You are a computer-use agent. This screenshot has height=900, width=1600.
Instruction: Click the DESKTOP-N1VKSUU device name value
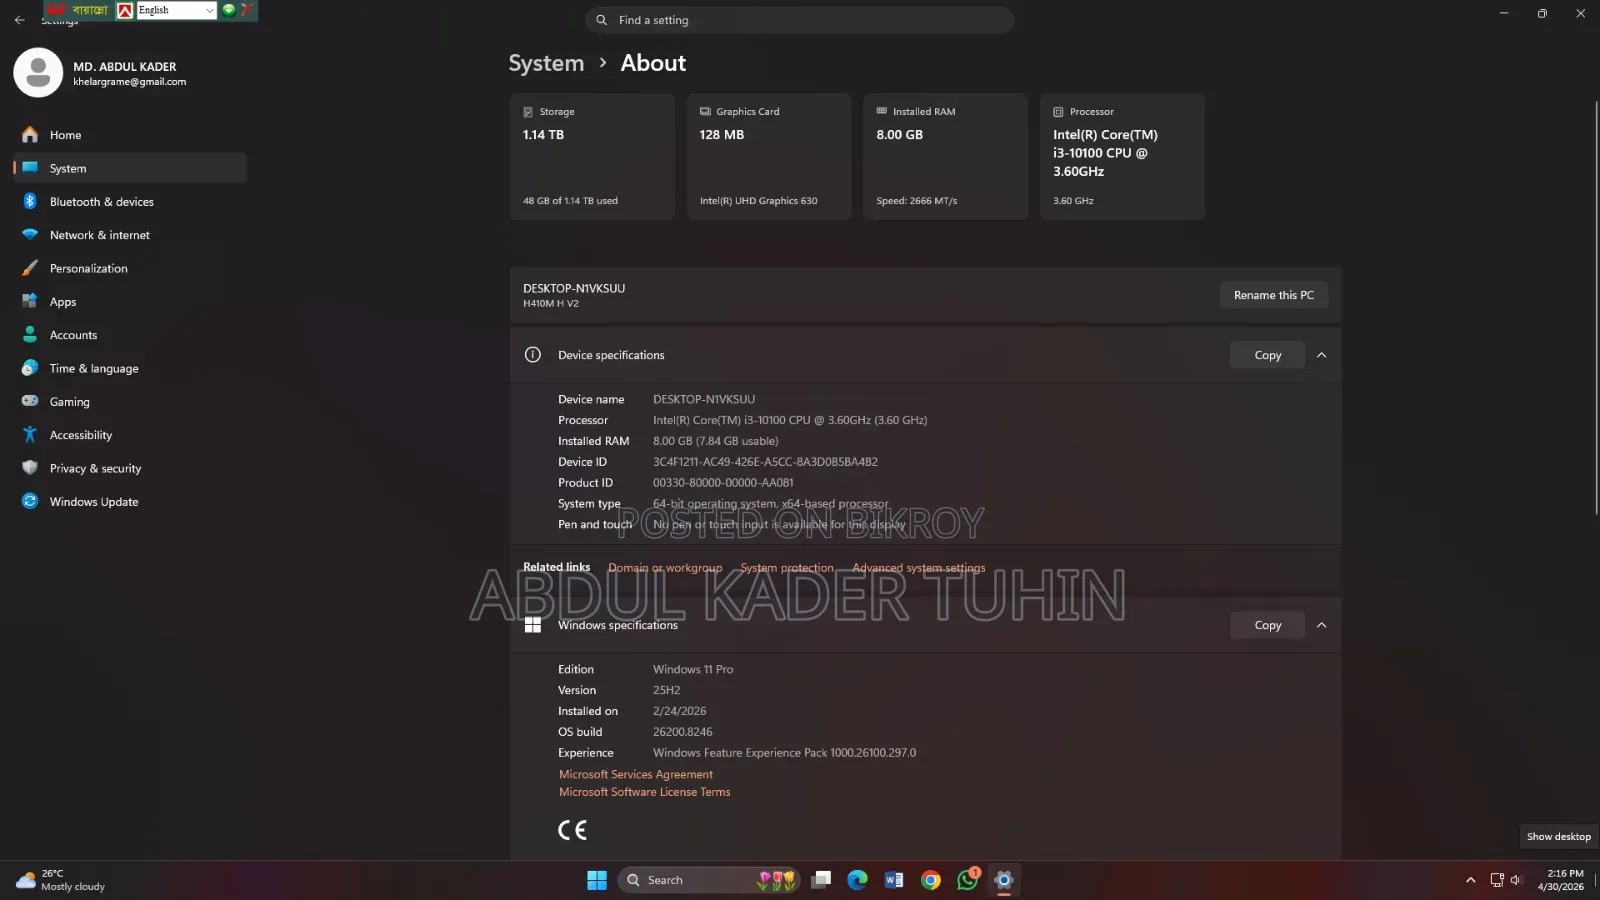point(704,399)
